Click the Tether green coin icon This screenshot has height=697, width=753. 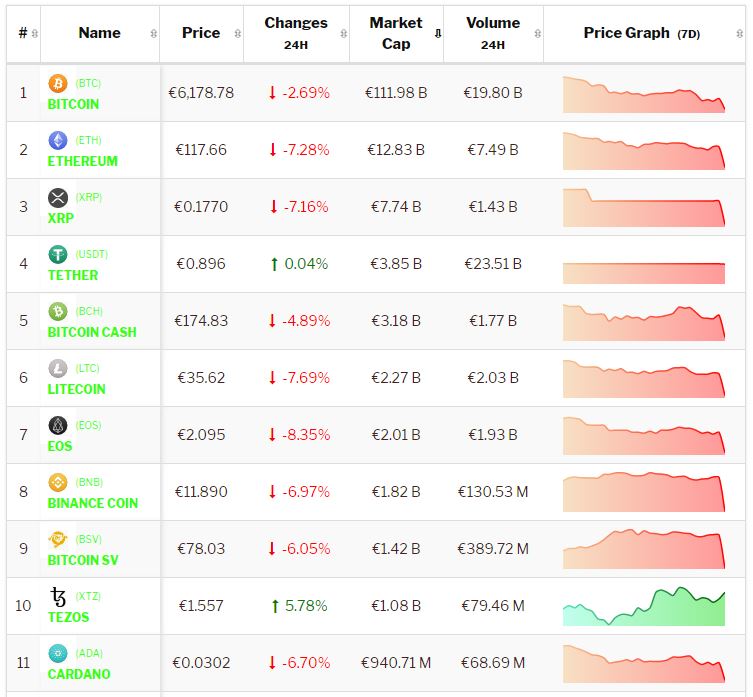(58, 254)
